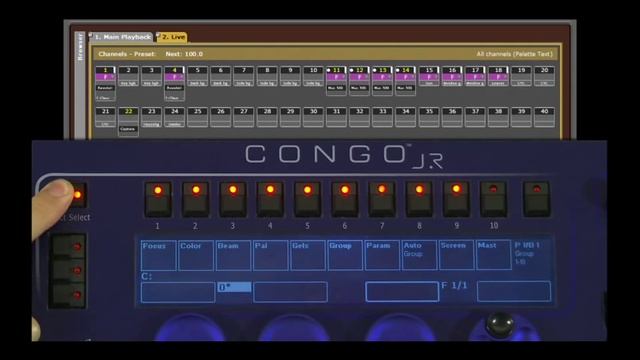Tap direct select hardware key 7

(382, 199)
